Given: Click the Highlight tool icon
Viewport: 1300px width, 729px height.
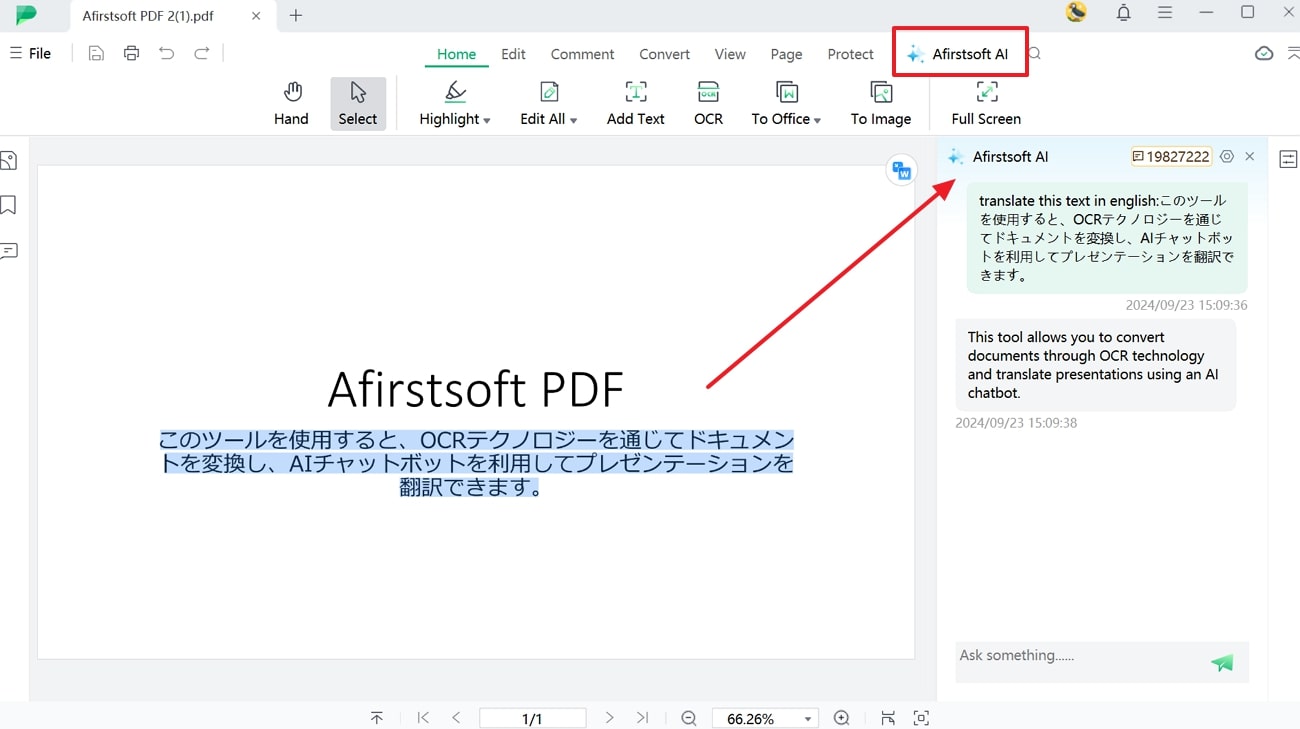Looking at the screenshot, I should point(455,92).
